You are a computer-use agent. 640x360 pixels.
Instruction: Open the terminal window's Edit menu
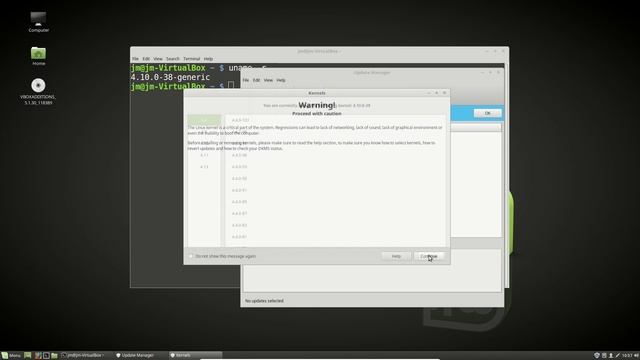click(x=146, y=59)
